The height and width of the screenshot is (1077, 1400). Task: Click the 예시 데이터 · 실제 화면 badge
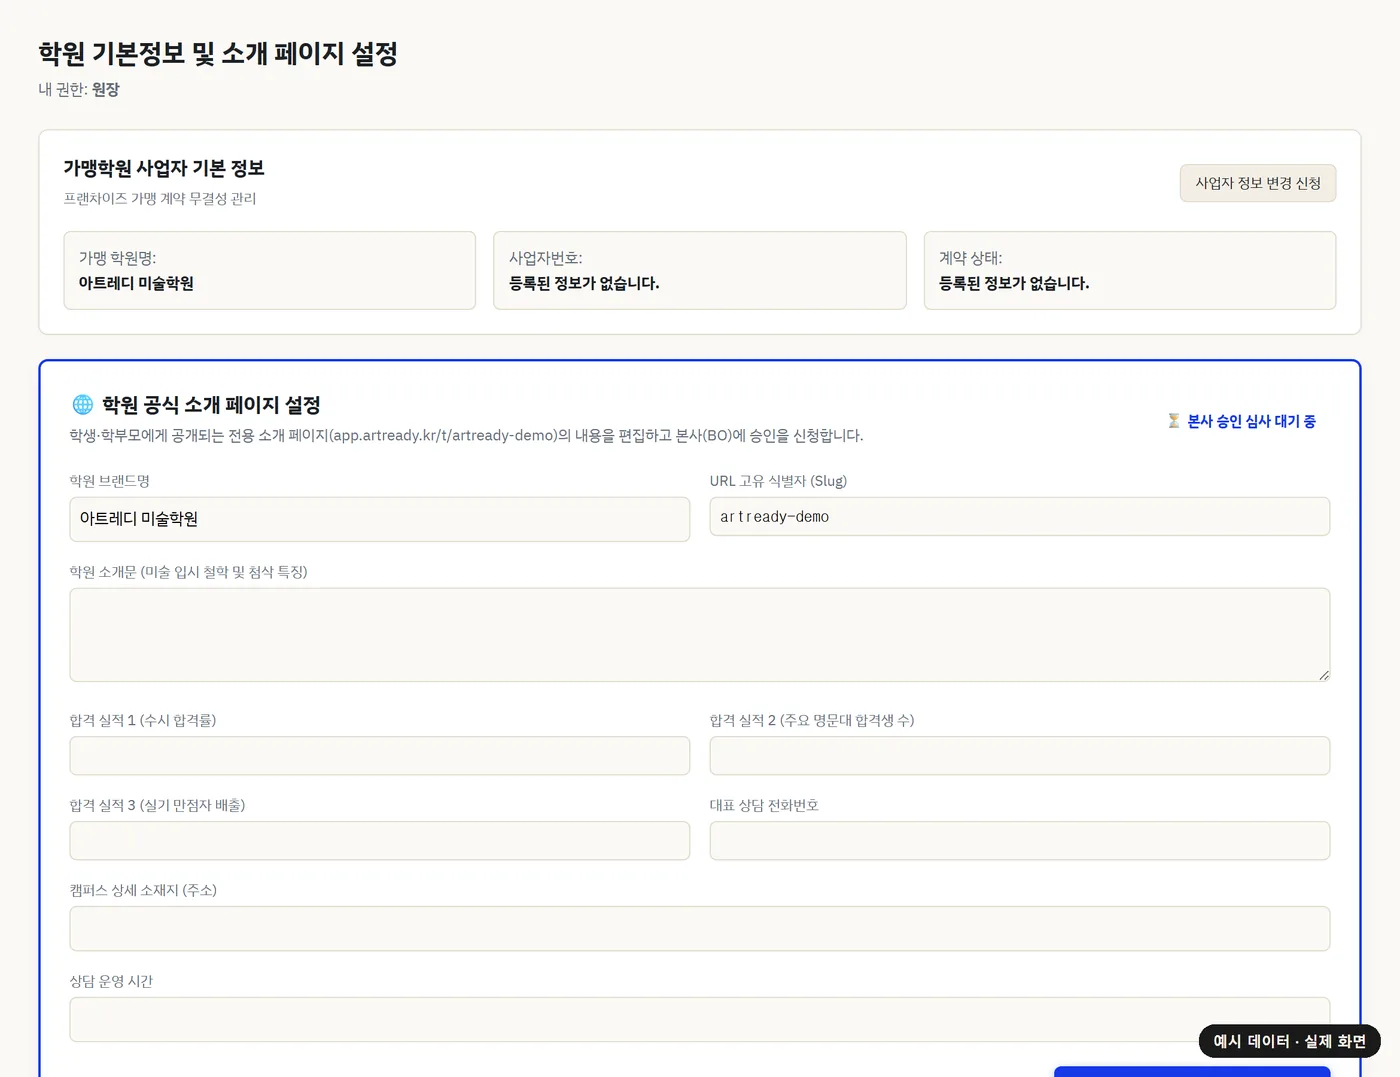(x=1290, y=1041)
